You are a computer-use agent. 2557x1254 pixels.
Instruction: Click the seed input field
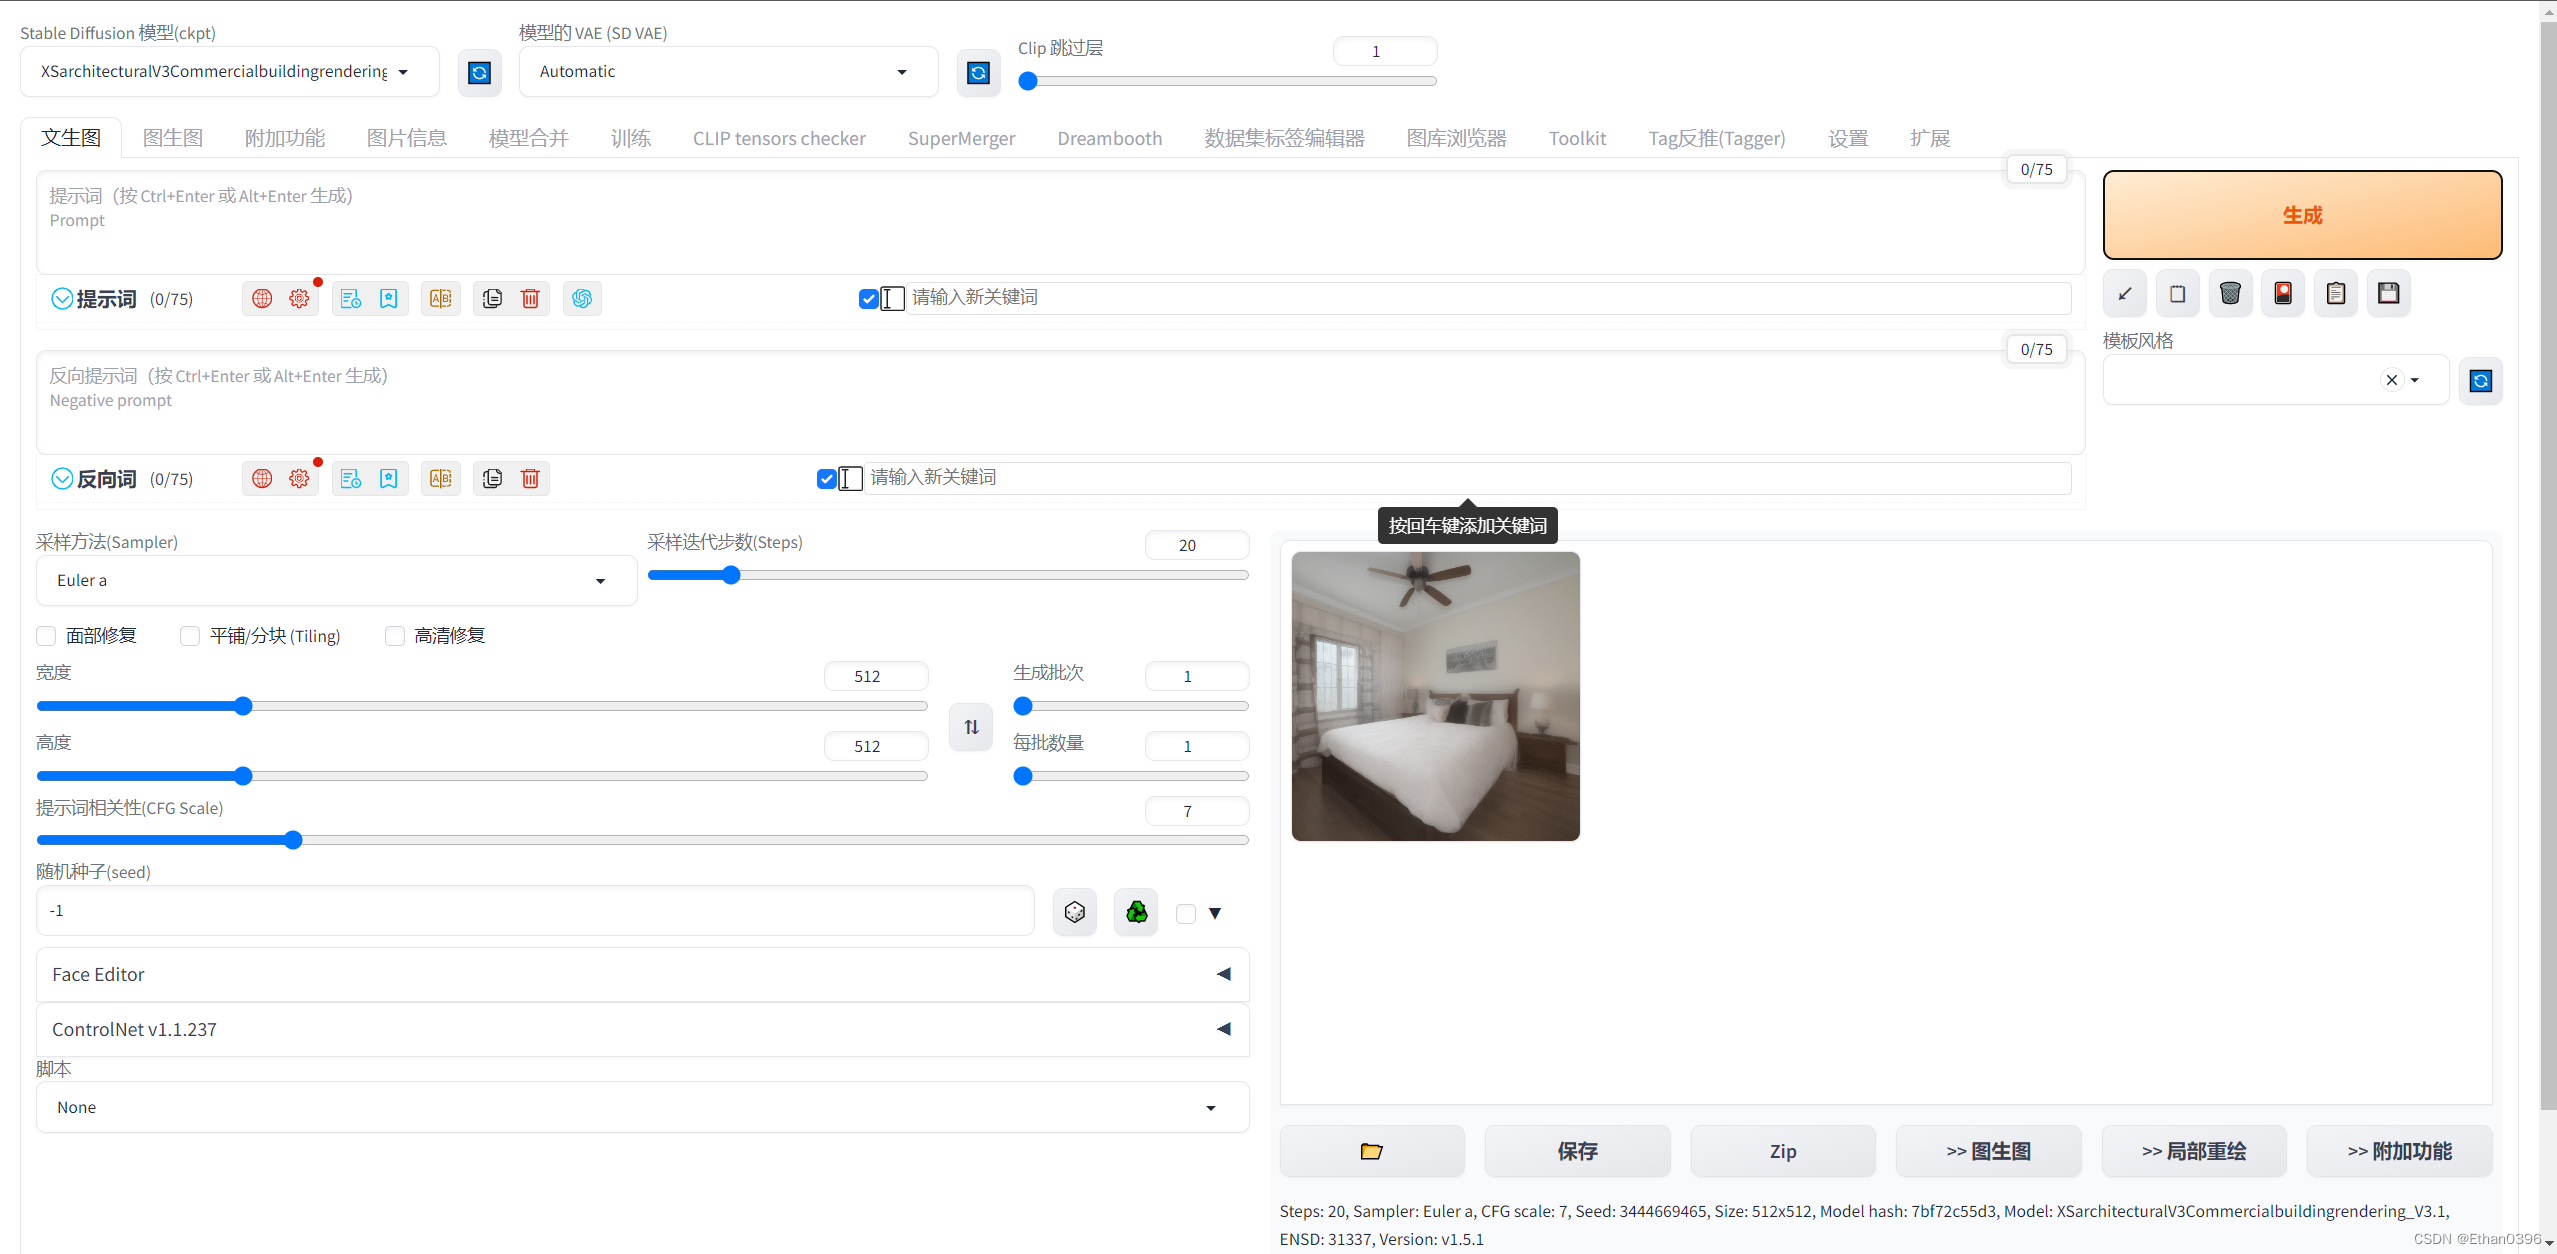(x=535, y=911)
